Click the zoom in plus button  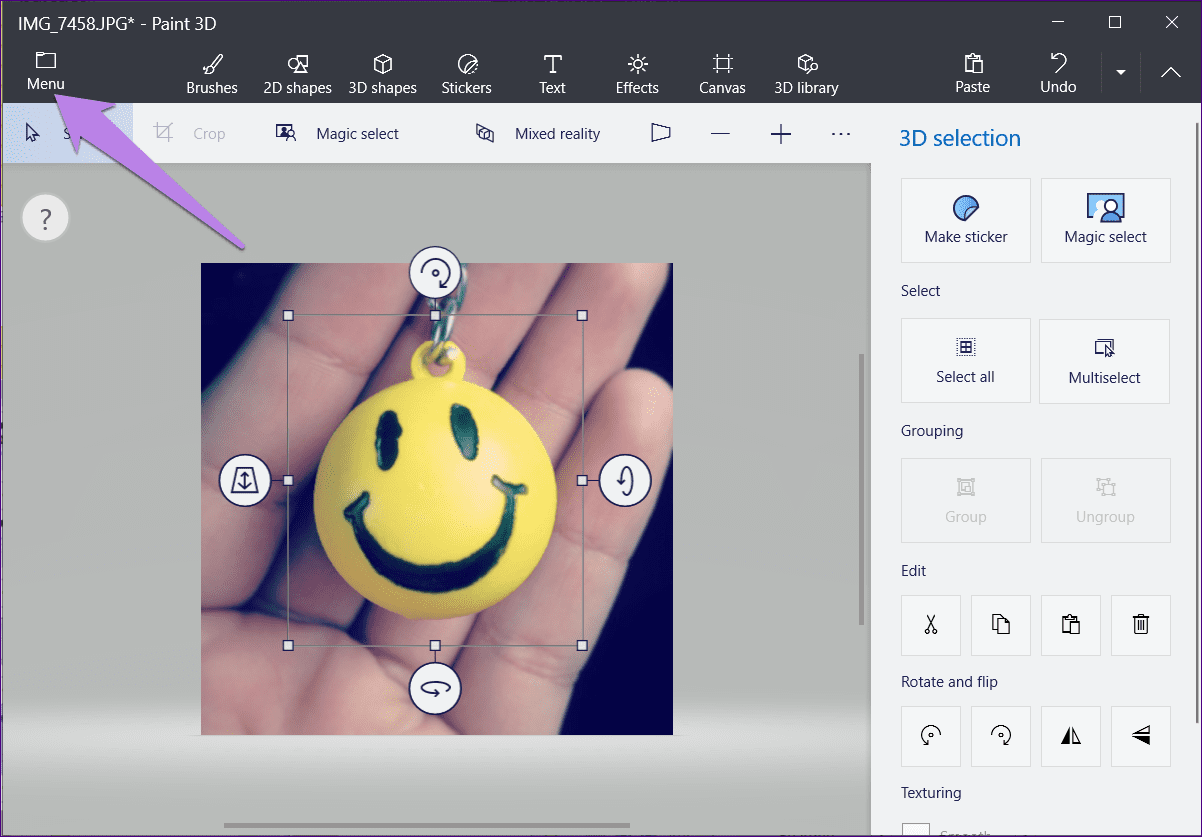(x=781, y=133)
